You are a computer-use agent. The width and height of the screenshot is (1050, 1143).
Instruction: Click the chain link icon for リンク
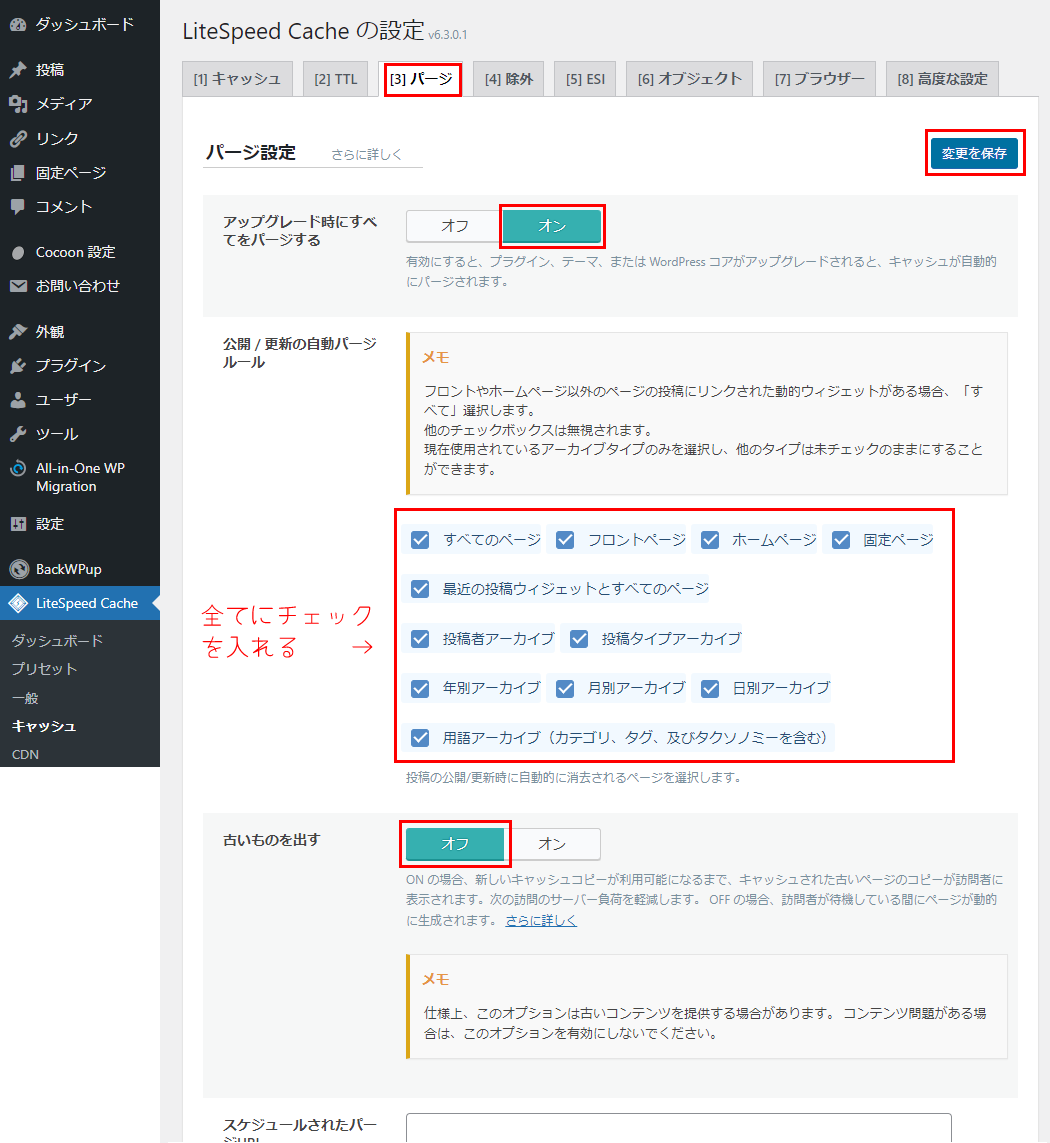(18, 138)
